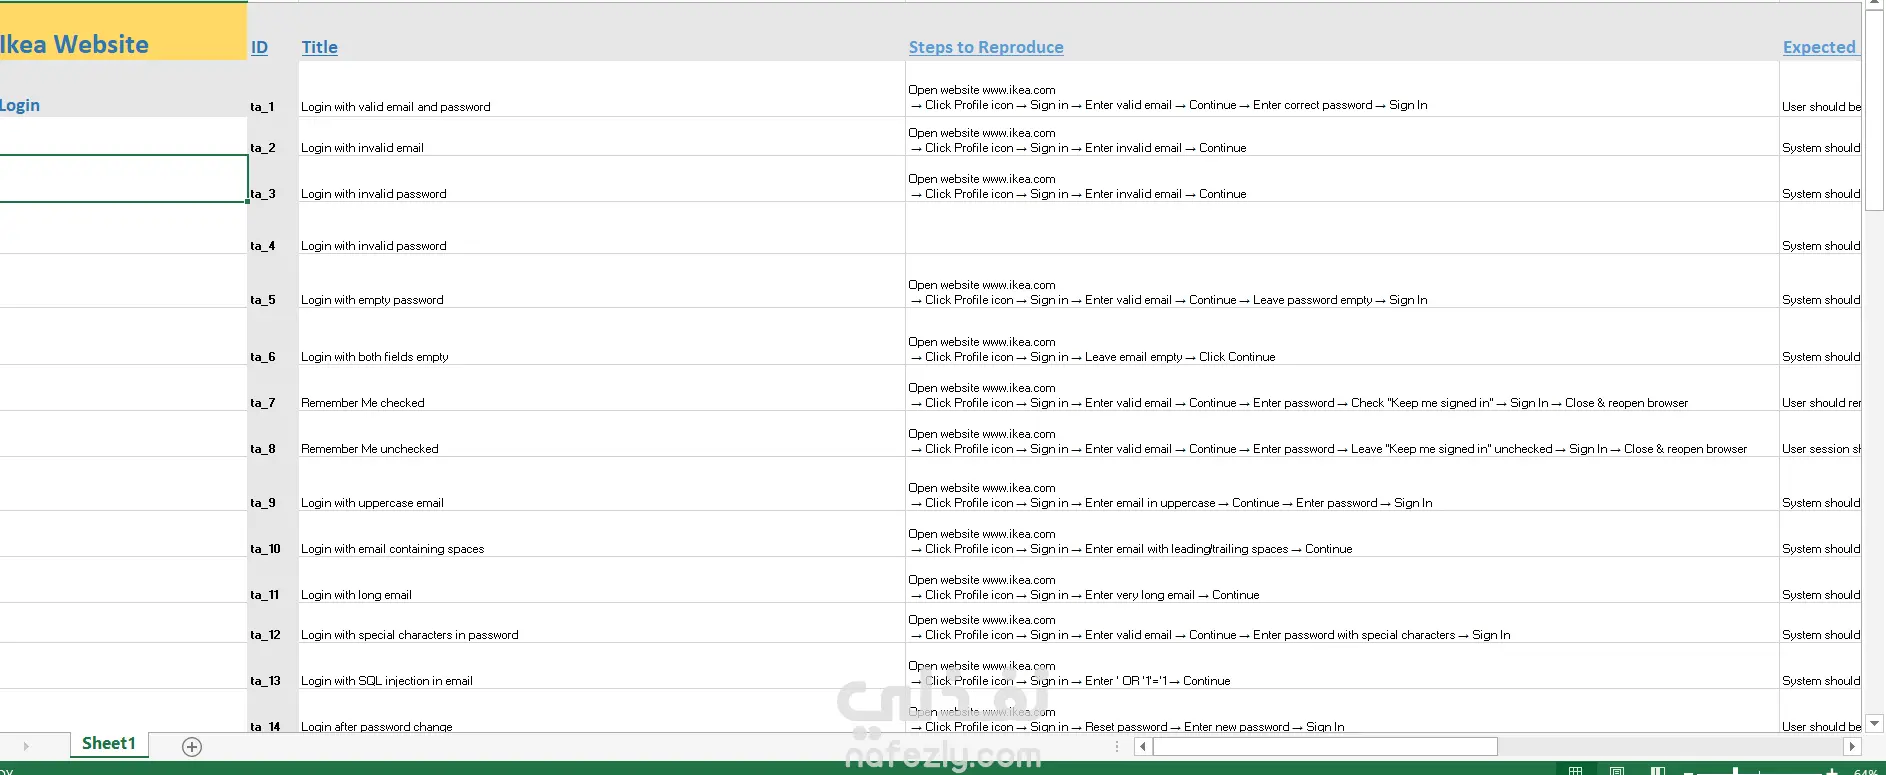This screenshot has height=775, width=1886.
Task: Select cell with ID ta_6
Action: pyautogui.click(x=273, y=336)
